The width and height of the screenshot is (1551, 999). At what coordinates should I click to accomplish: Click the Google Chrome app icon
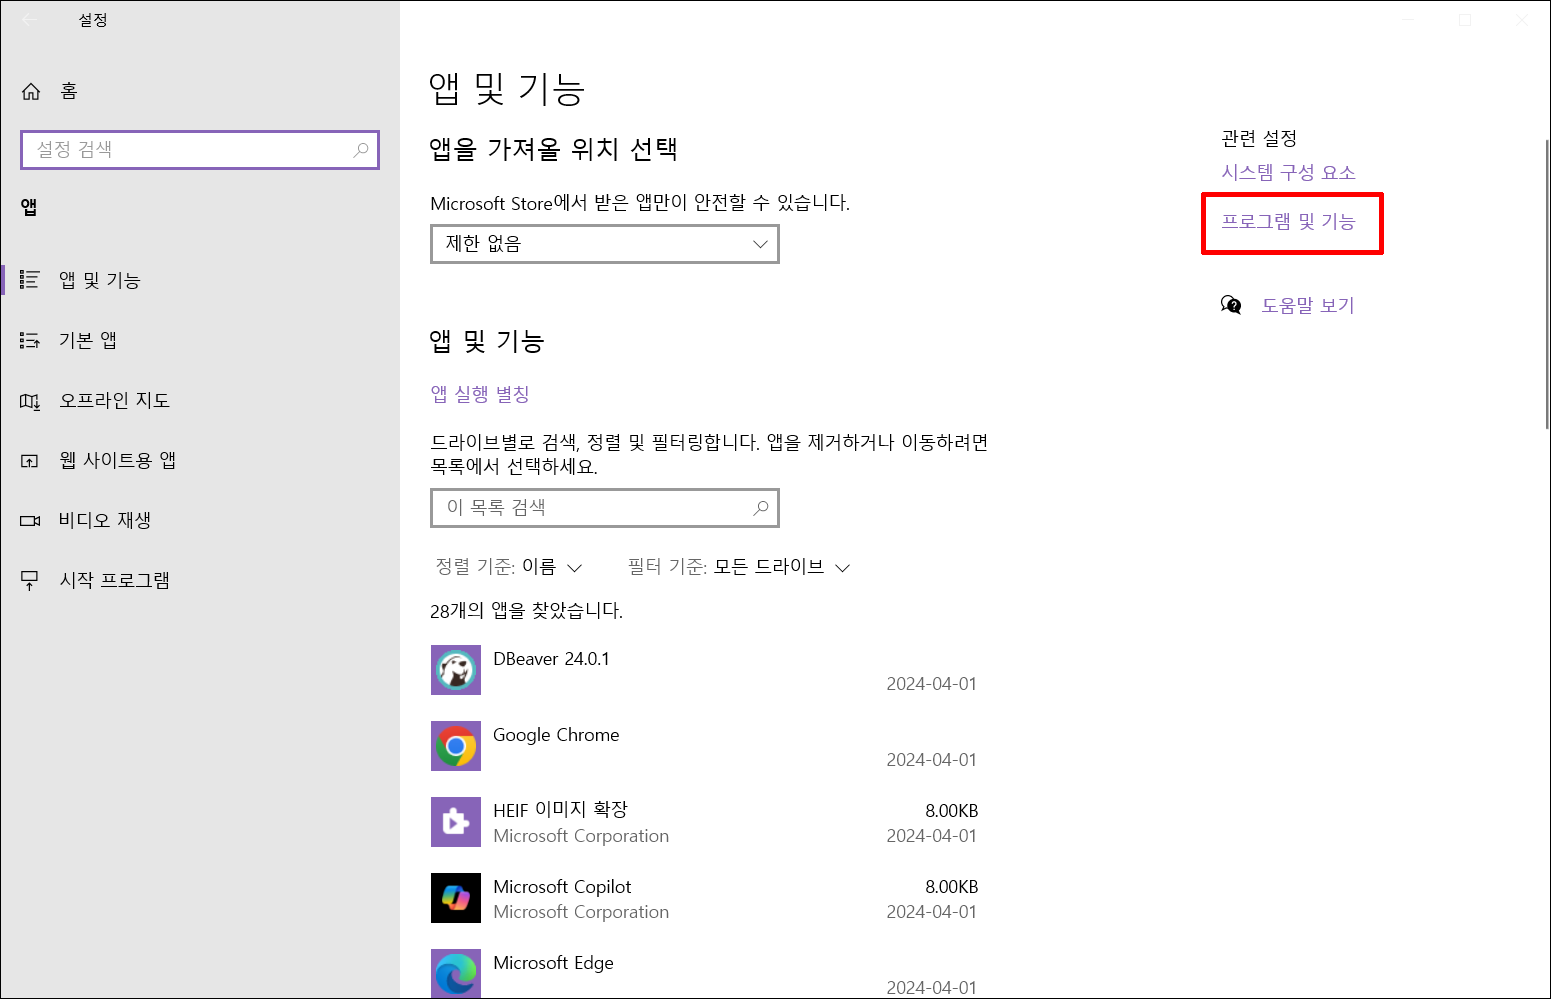[x=456, y=746]
